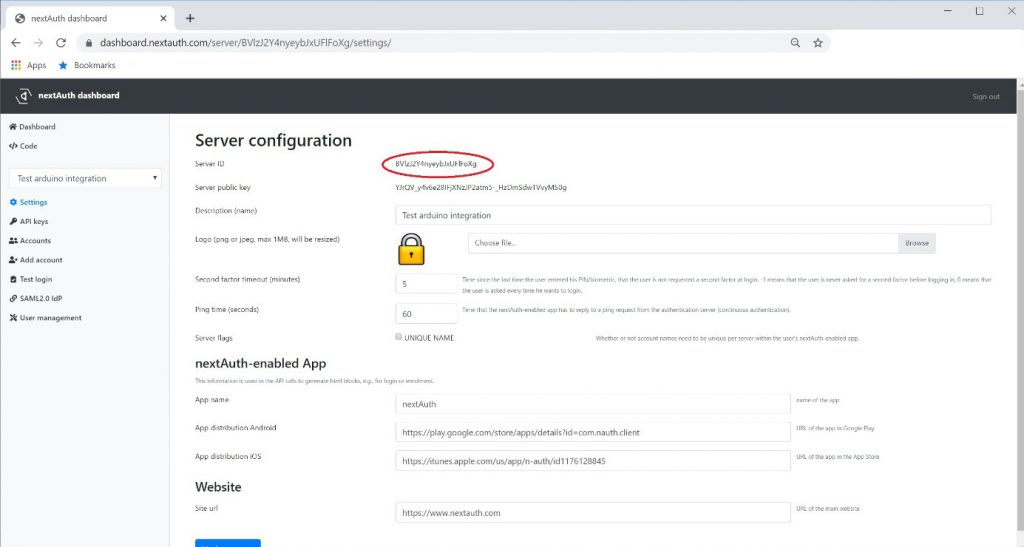Image resolution: width=1024 pixels, height=547 pixels.
Task: Click the browser back arrow
Action: tap(16, 42)
